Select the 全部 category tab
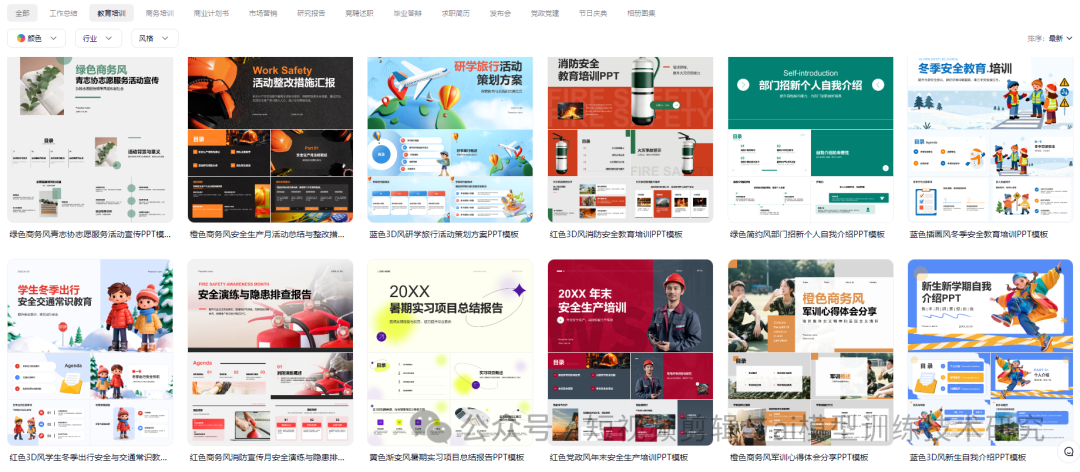This screenshot has width=1080, height=472. 23,13
